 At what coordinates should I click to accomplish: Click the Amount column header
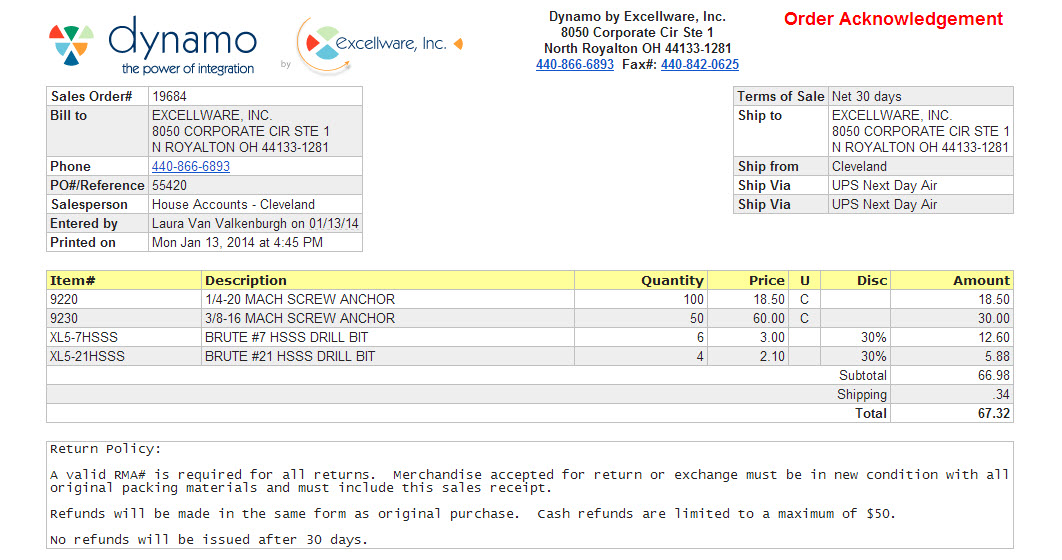[980, 281]
